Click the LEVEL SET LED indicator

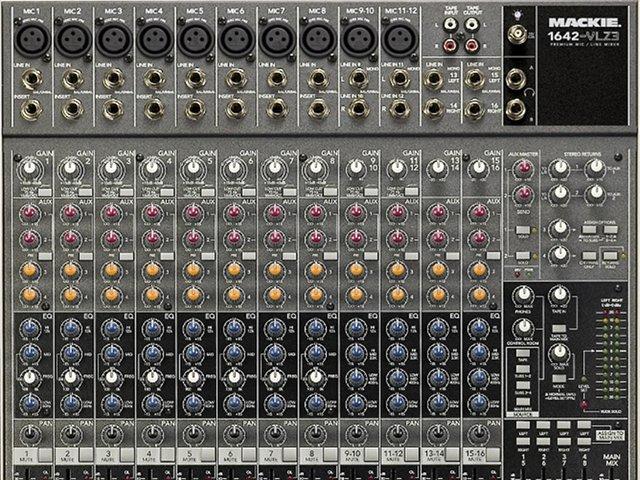point(584,378)
